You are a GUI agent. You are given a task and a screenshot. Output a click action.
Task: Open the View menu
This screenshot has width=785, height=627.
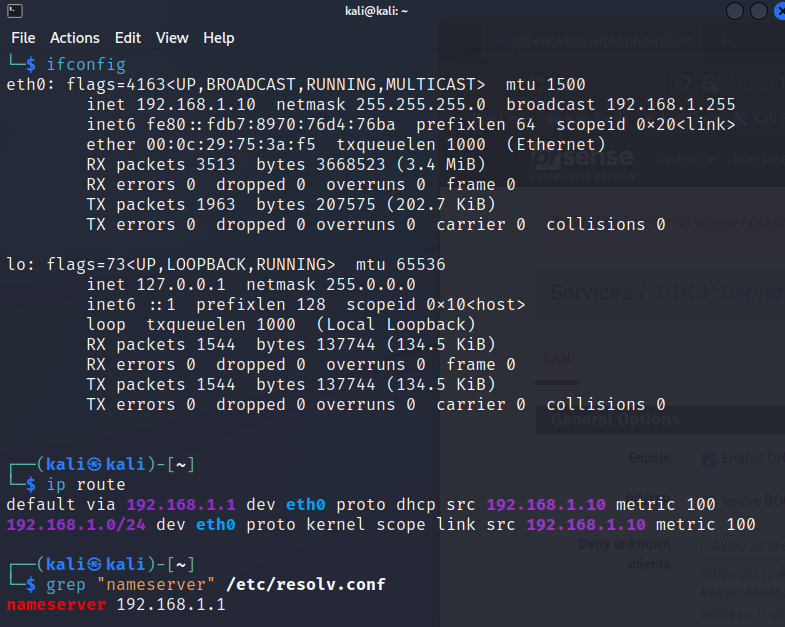coord(172,38)
